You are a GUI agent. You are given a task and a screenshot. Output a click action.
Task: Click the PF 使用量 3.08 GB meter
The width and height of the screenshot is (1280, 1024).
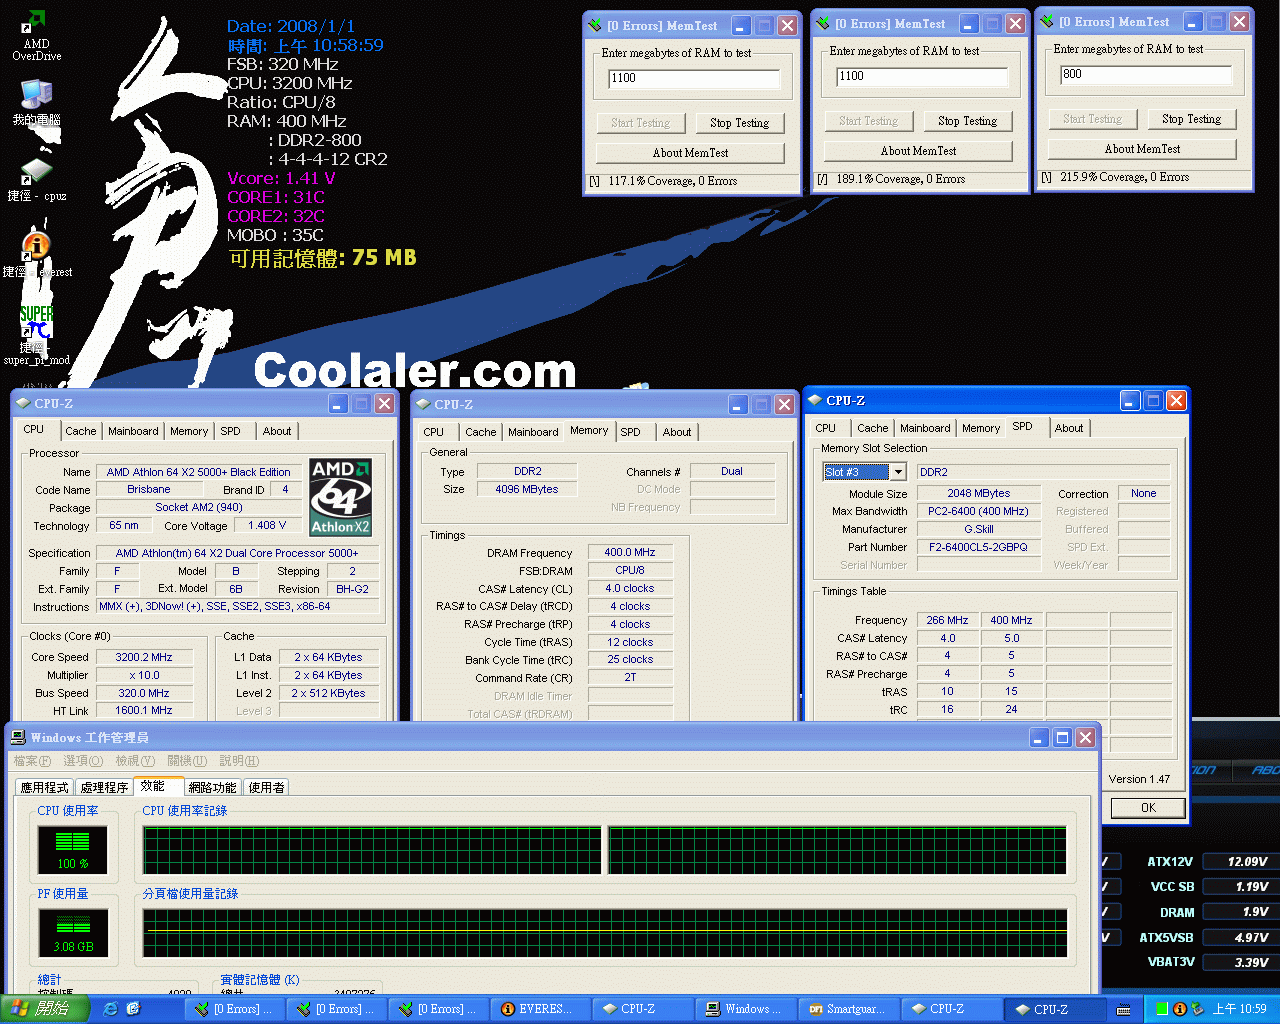click(x=72, y=933)
